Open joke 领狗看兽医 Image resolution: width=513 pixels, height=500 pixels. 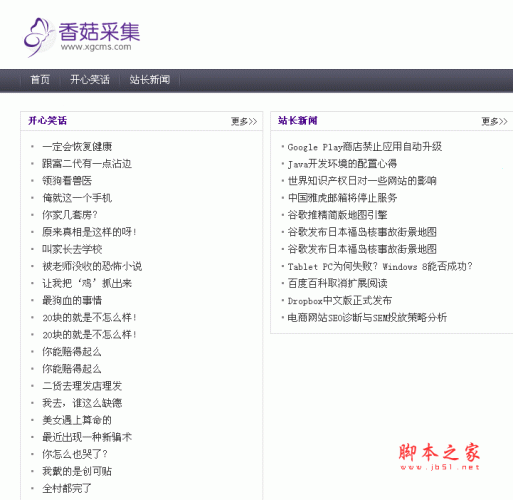[x=67, y=181]
